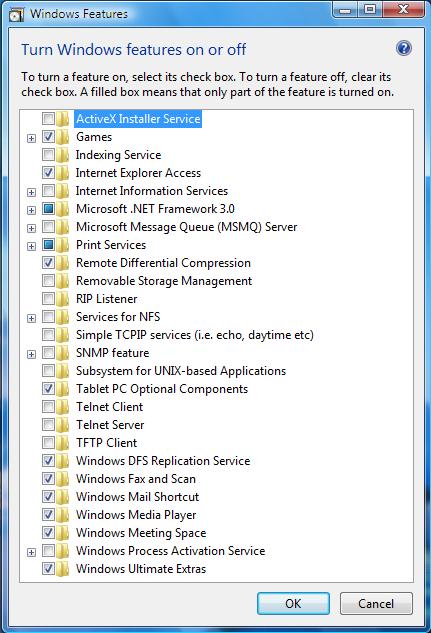Click the folder icon beside Indexing Service
This screenshot has height=633, width=431.
click(x=63, y=155)
